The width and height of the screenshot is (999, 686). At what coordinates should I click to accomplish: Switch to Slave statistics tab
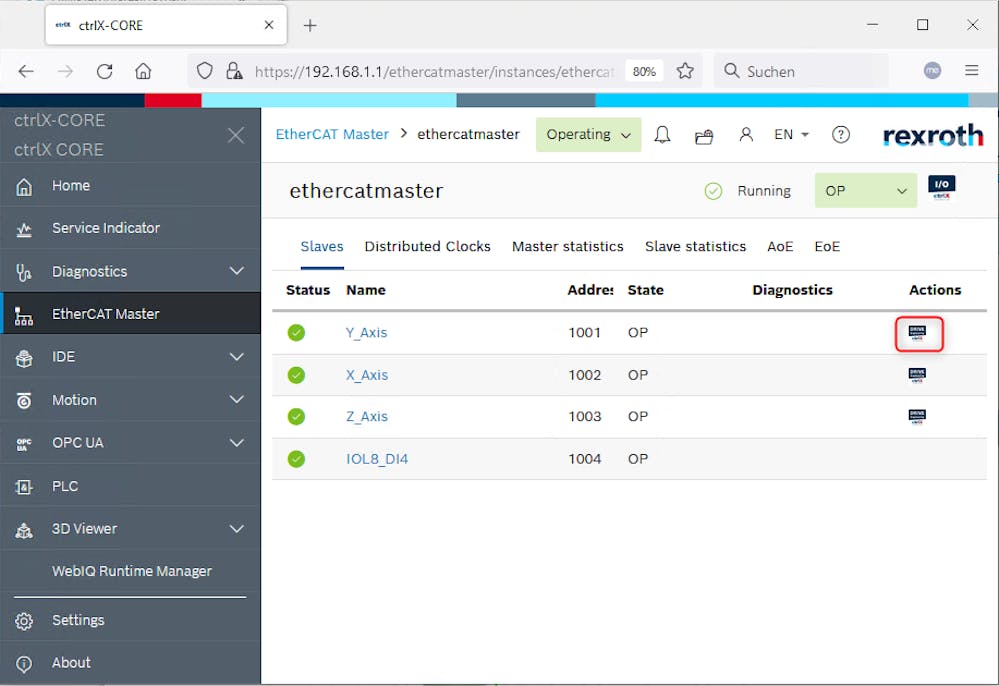[x=695, y=247]
